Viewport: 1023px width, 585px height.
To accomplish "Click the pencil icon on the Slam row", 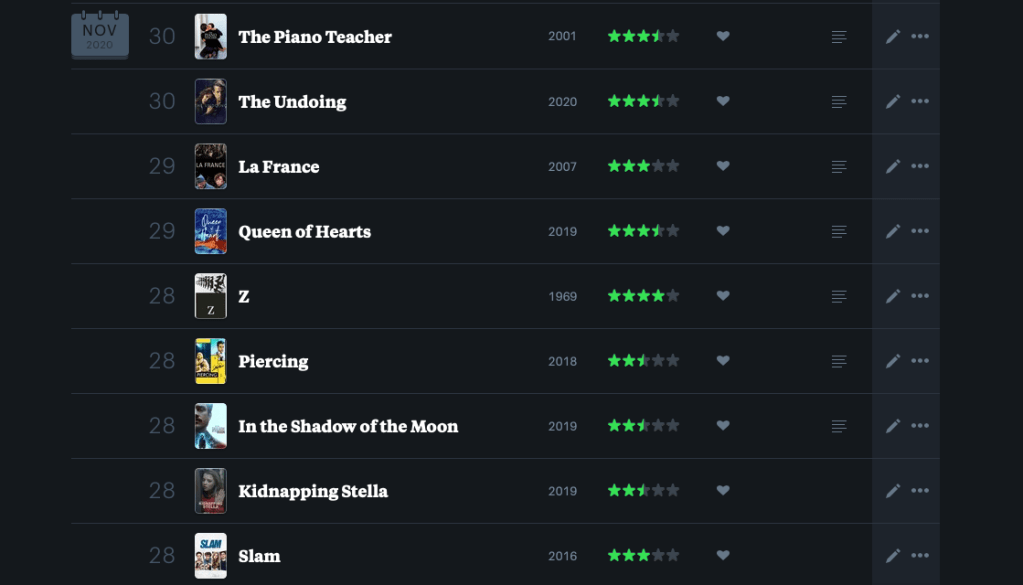I will click(893, 556).
